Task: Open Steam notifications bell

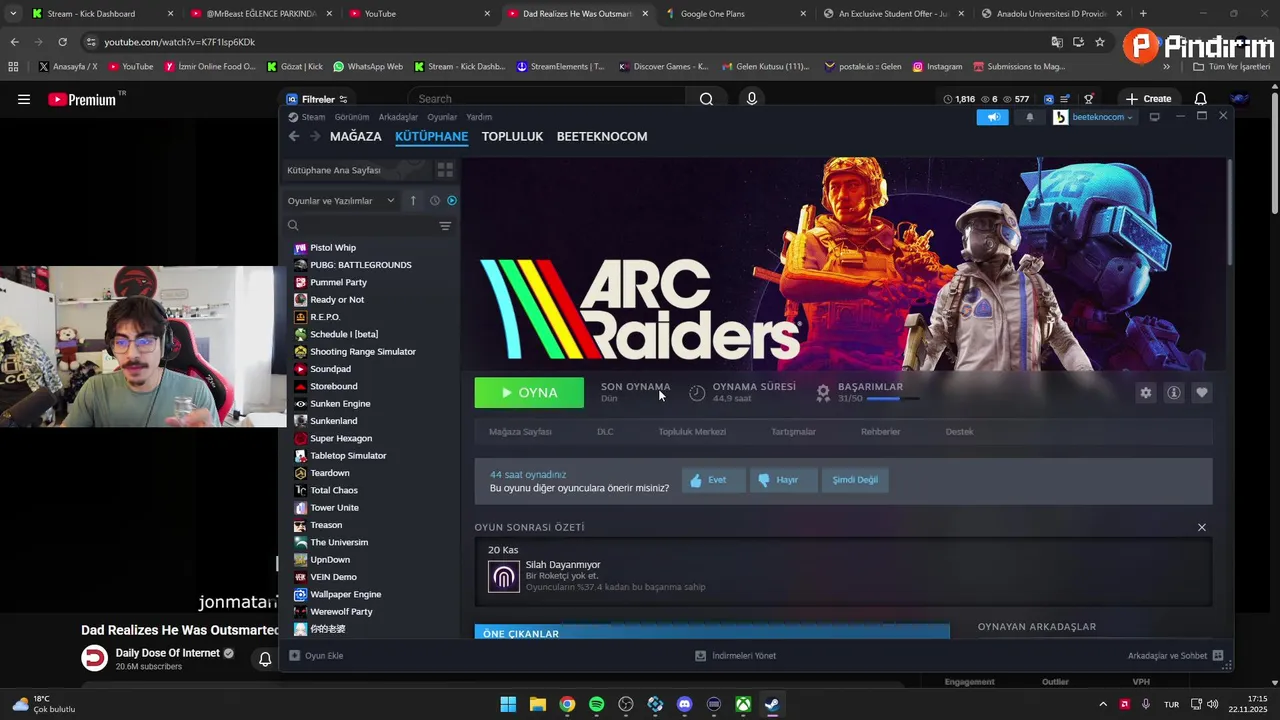Action: pos(1030,117)
